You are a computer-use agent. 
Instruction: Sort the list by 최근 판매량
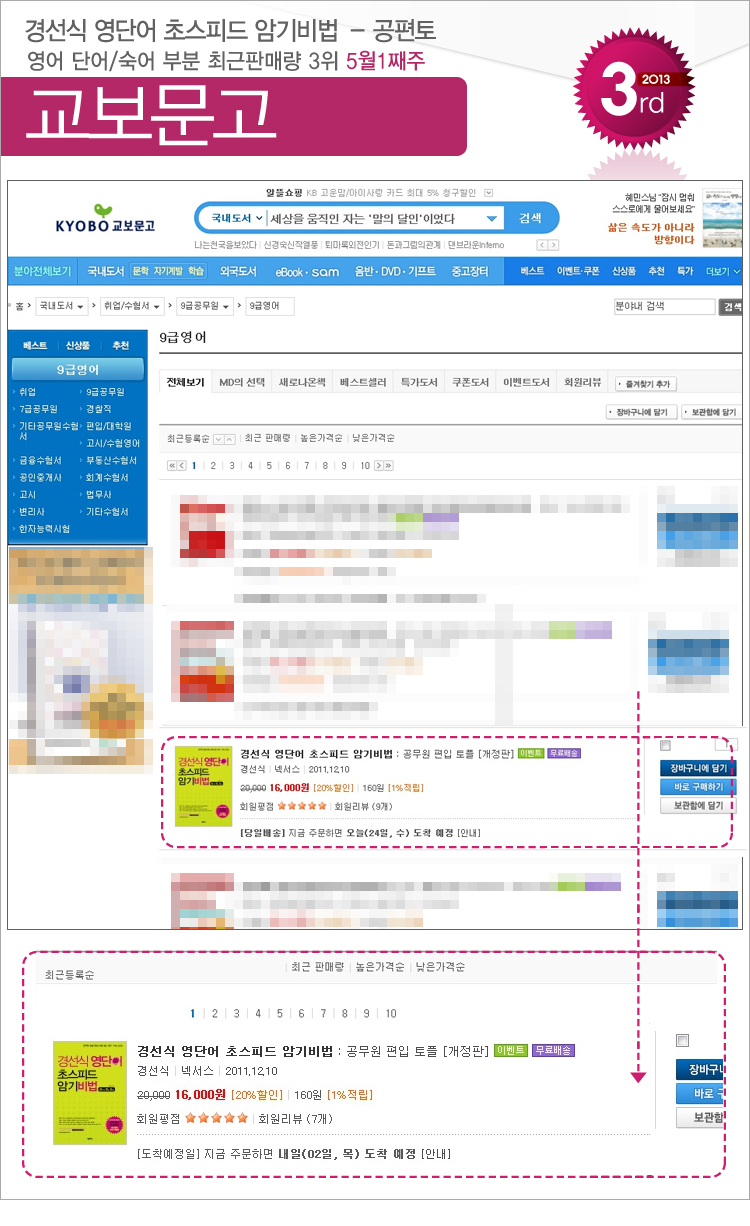[267, 439]
